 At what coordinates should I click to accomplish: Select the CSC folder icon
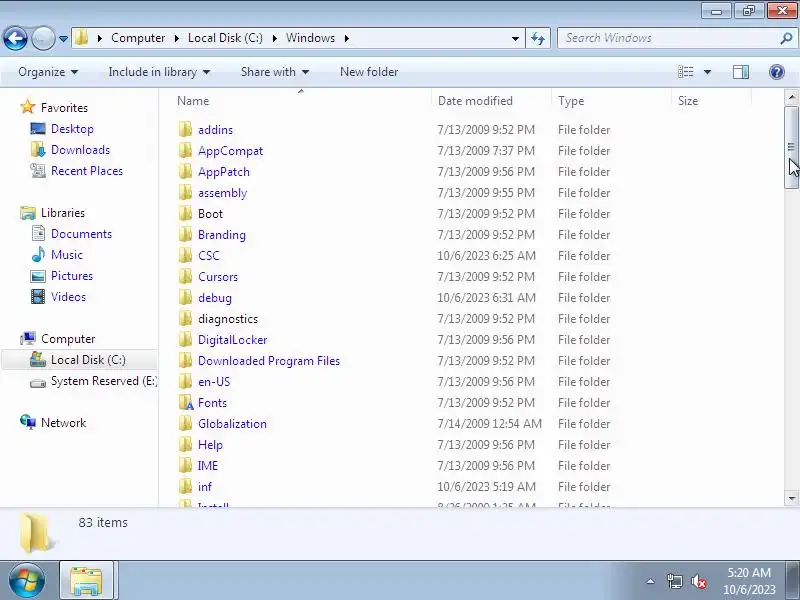(x=186, y=255)
